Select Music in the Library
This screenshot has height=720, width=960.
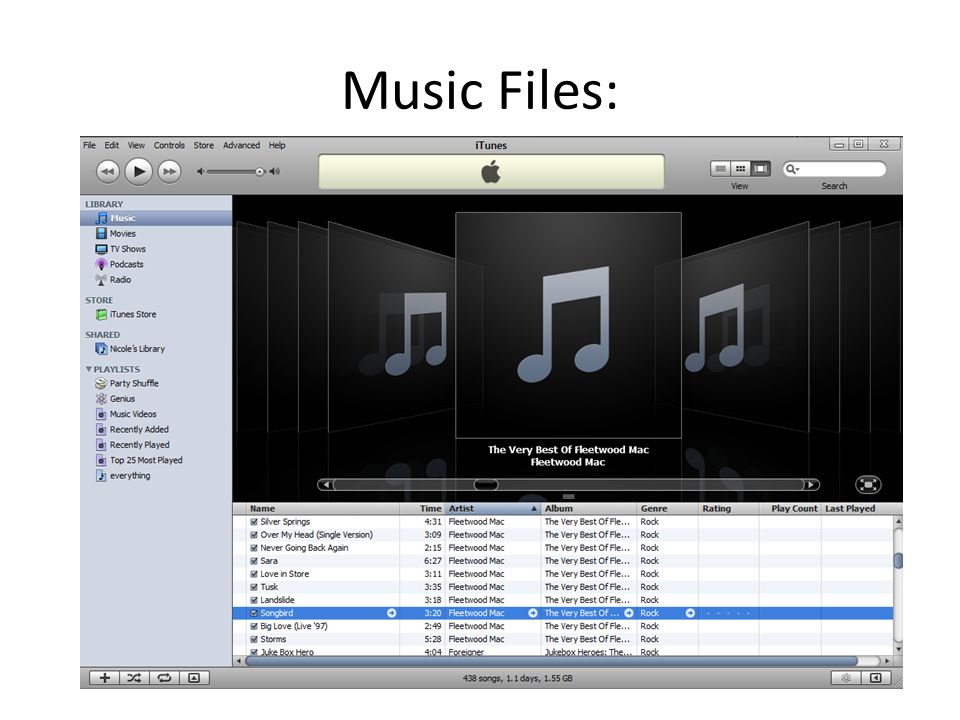click(x=156, y=218)
